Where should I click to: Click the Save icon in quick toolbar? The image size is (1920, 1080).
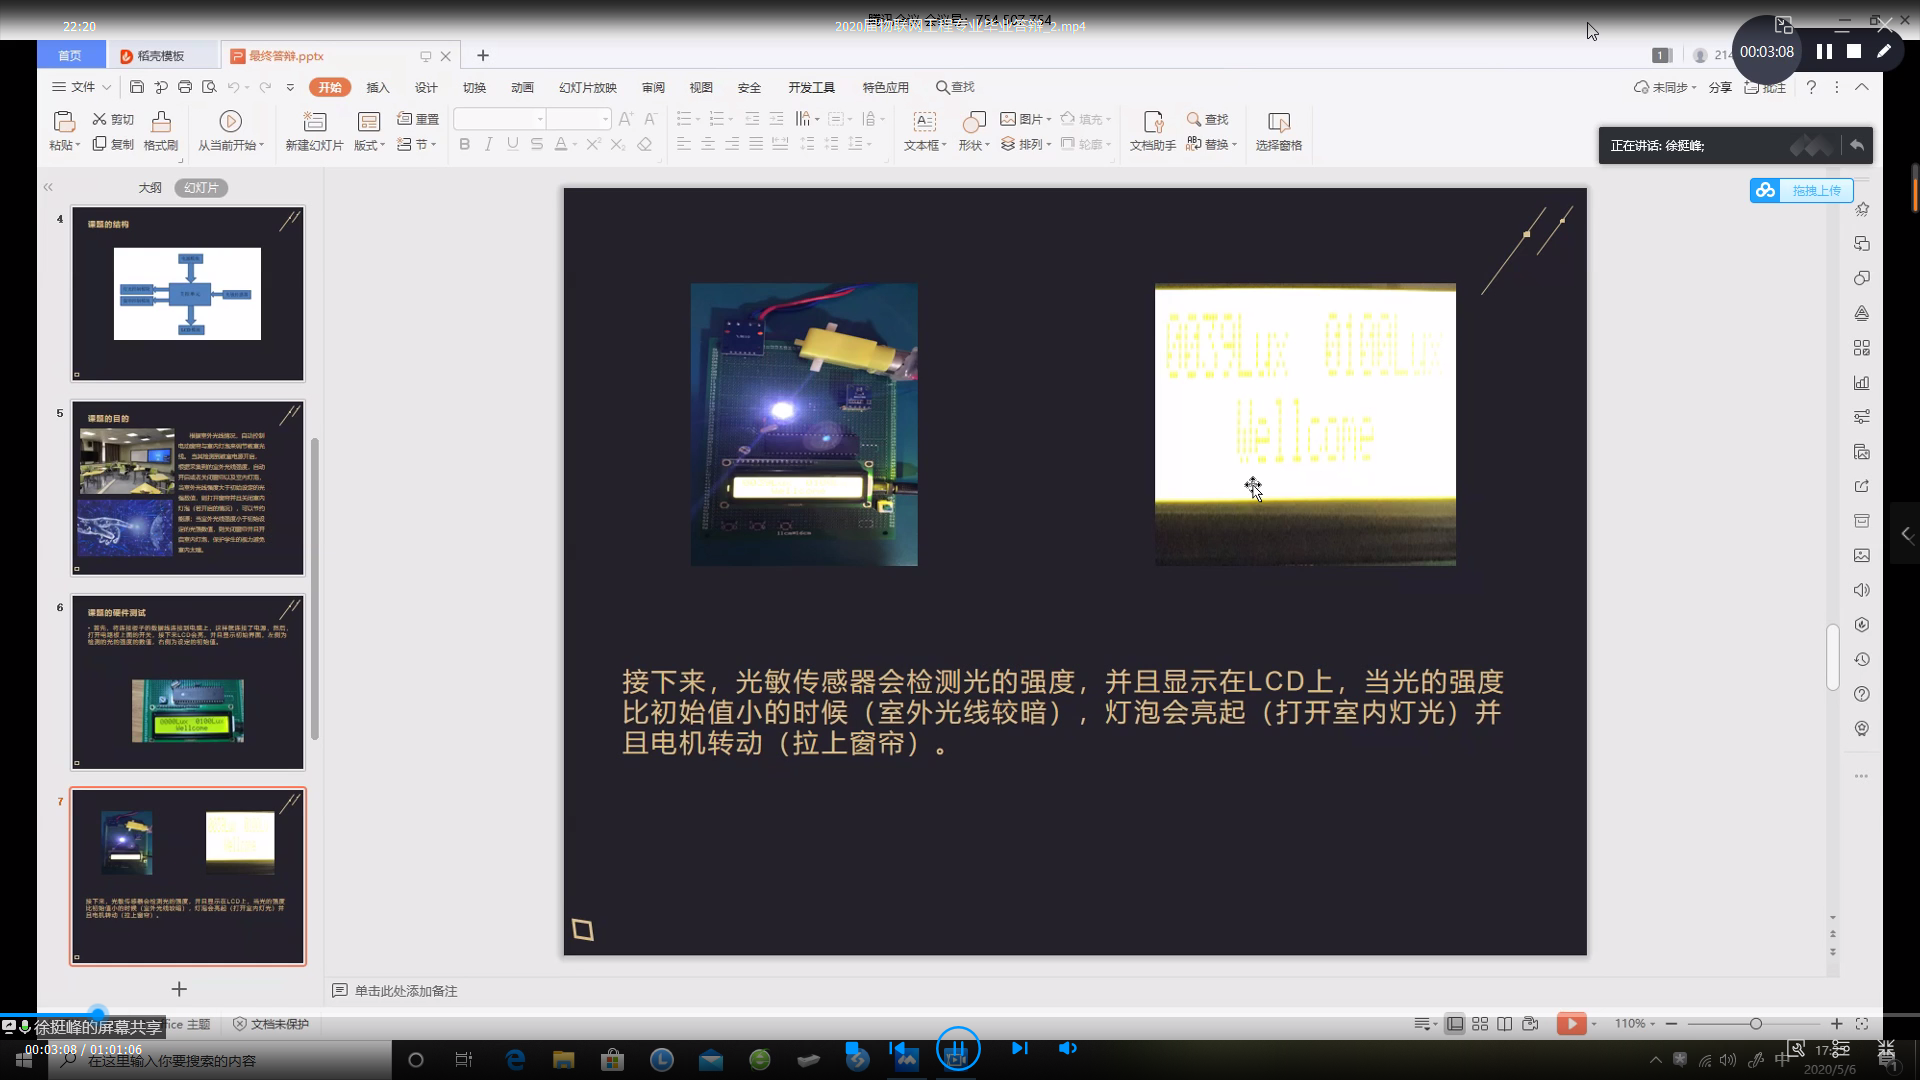(x=137, y=87)
